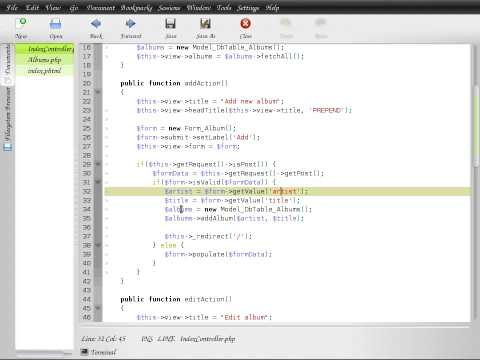Save the file with the floppy icon

(170, 24)
